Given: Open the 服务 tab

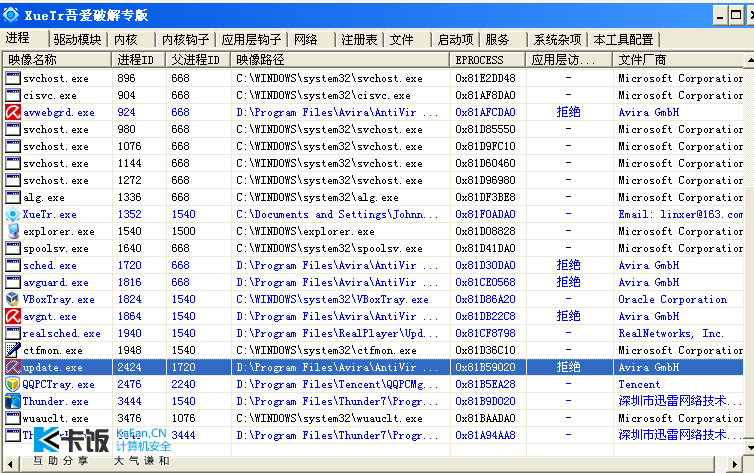Looking at the screenshot, I should pos(497,39).
